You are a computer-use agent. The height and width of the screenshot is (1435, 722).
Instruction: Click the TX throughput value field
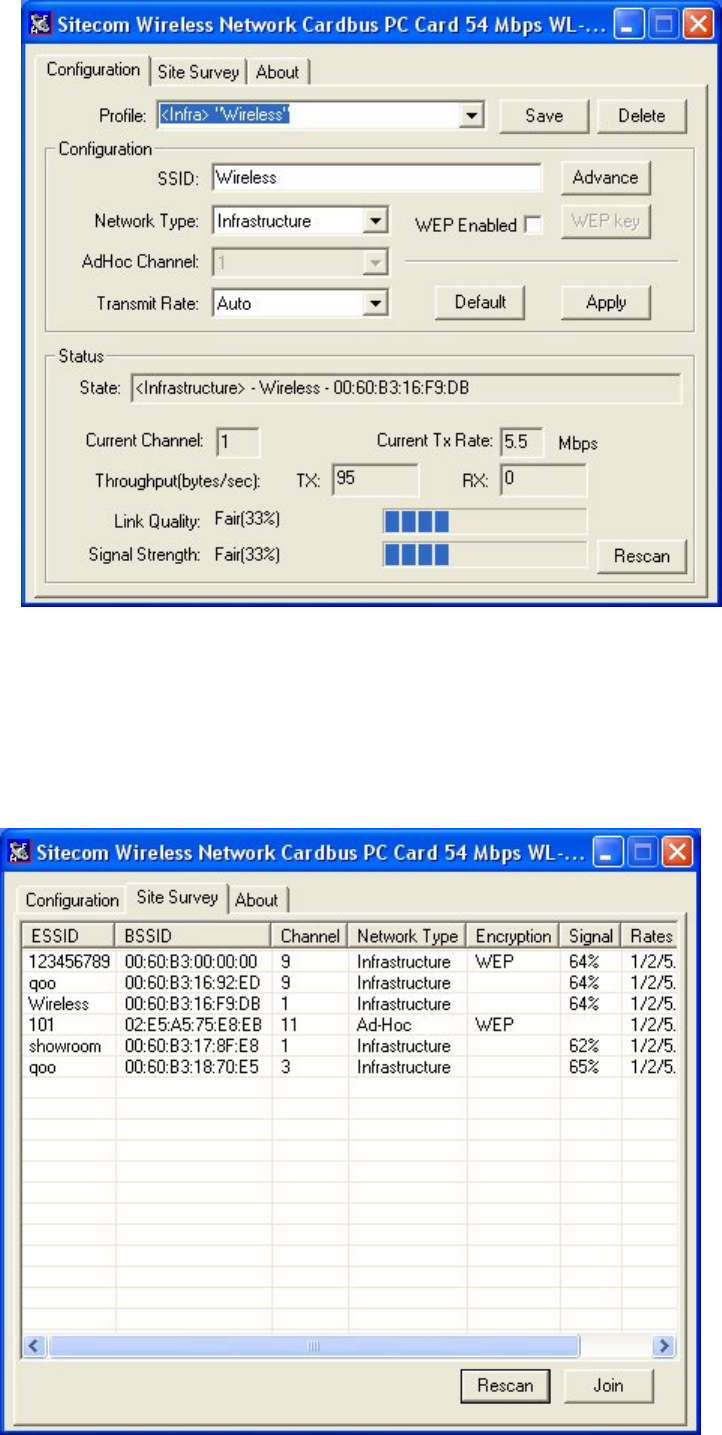(x=375, y=479)
